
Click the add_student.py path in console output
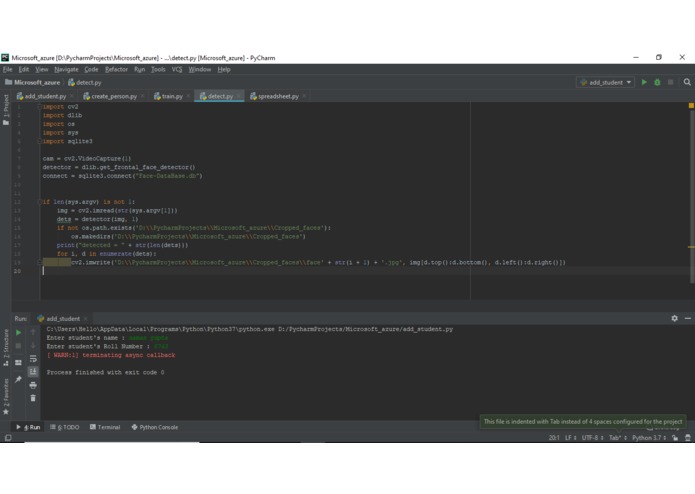click(365, 329)
